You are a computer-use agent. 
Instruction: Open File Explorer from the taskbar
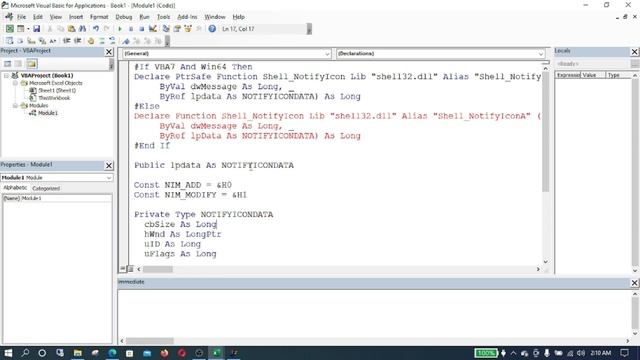(78, 353)
